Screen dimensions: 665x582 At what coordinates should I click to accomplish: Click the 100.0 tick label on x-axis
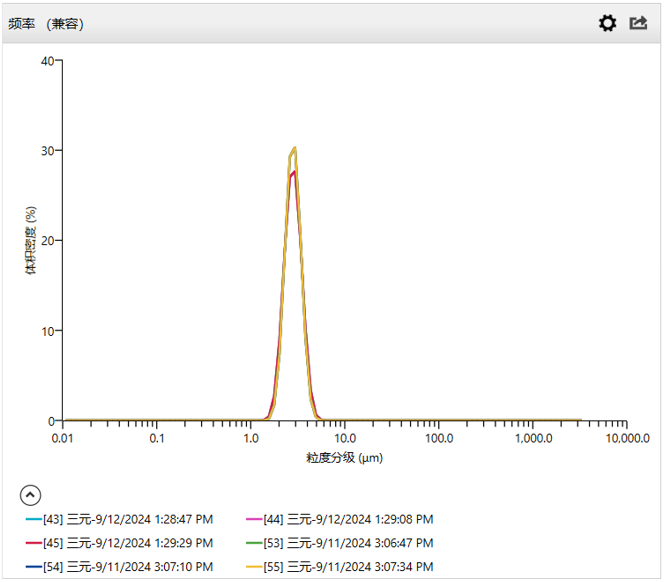(x=438, y=438)
